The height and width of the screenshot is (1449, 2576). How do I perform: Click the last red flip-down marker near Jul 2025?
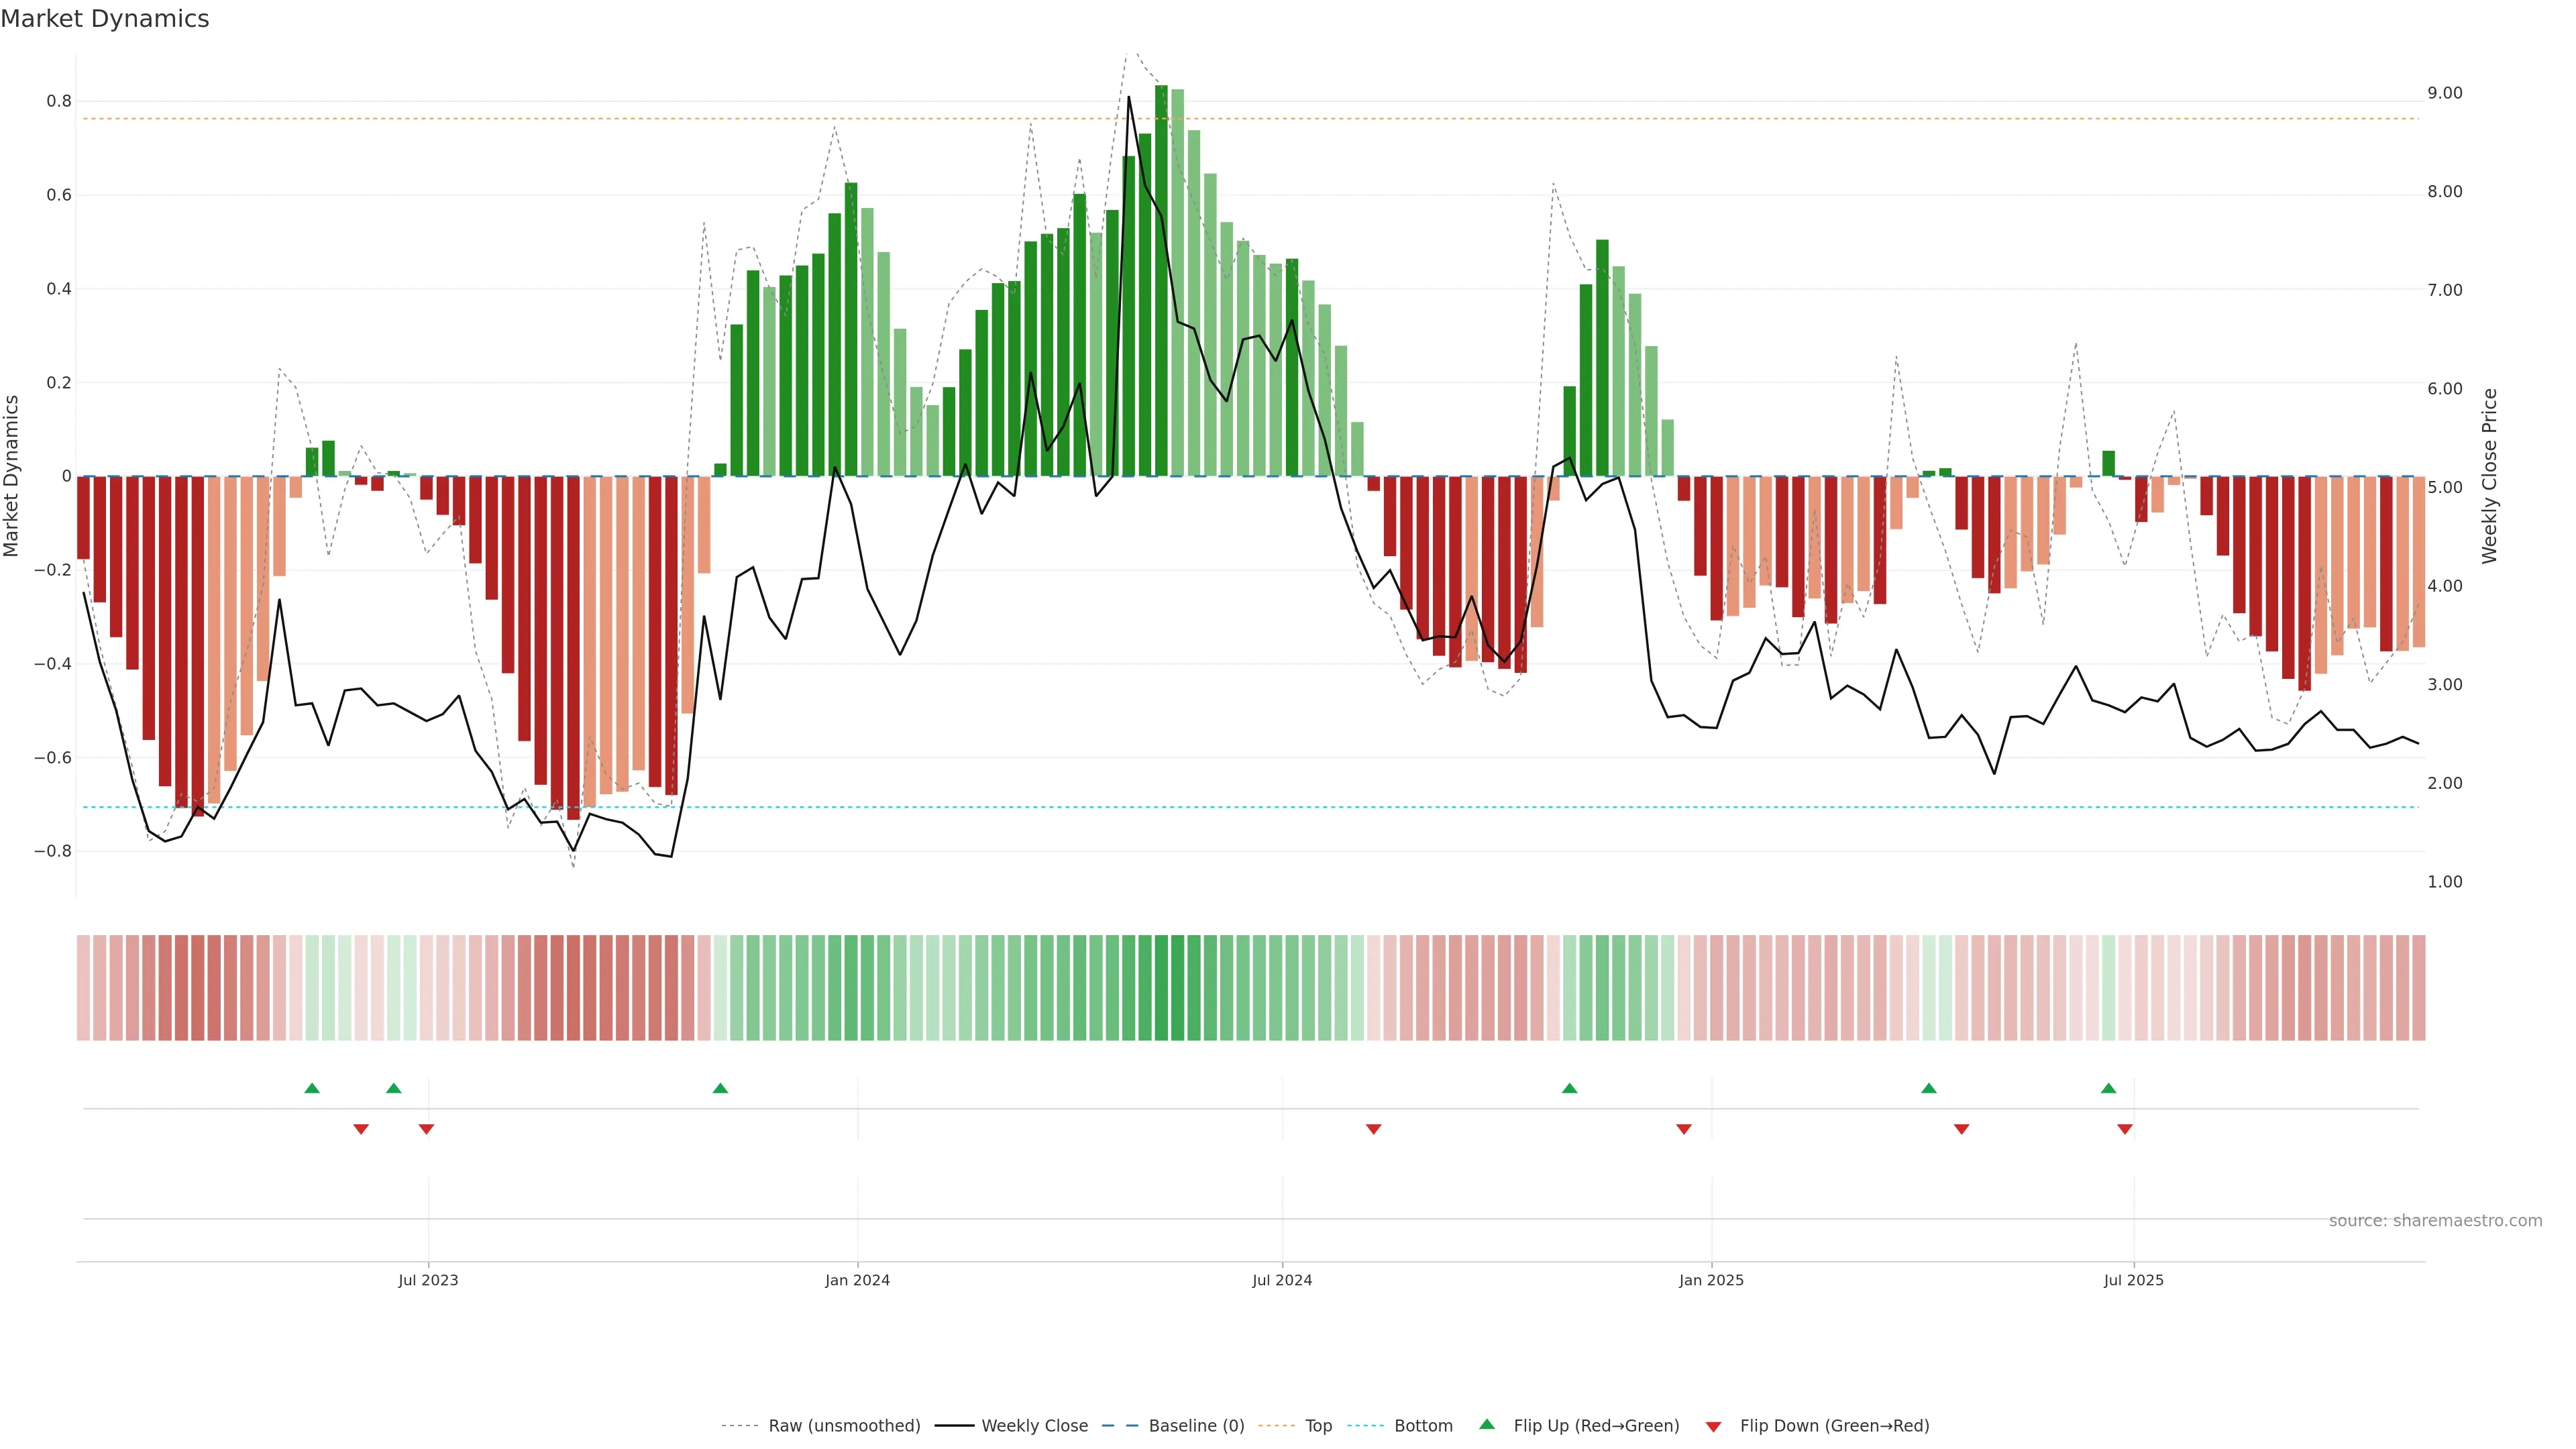point(2125,1129)
